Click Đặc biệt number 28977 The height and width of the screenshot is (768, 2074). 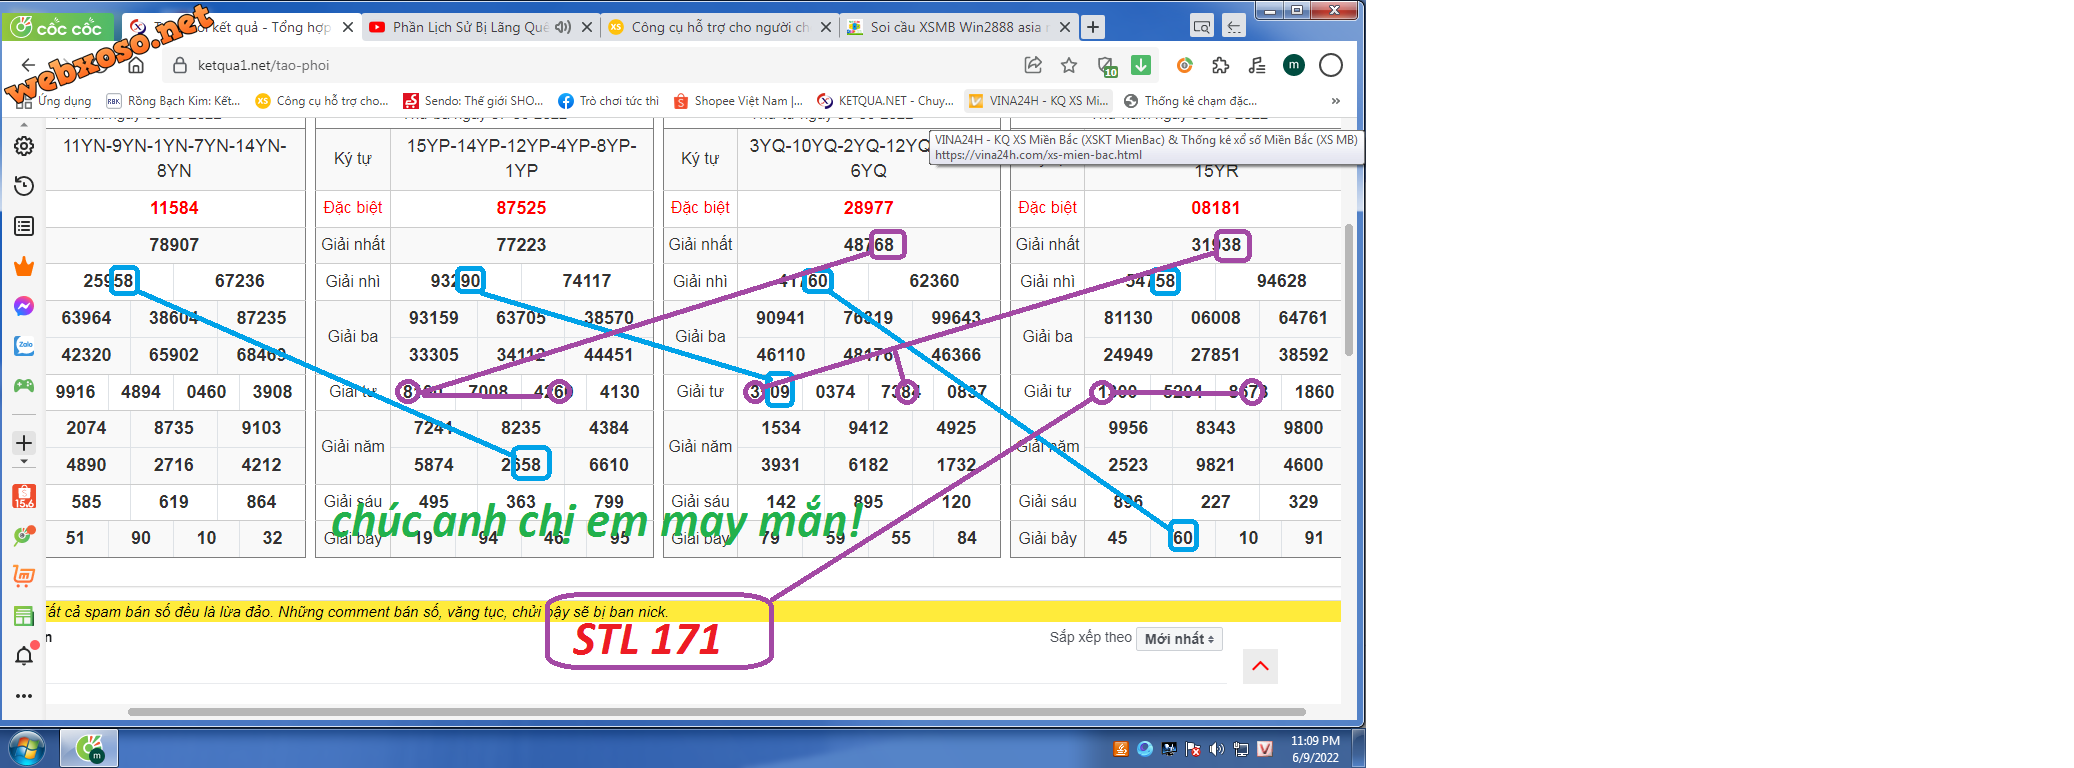(868, 208)
